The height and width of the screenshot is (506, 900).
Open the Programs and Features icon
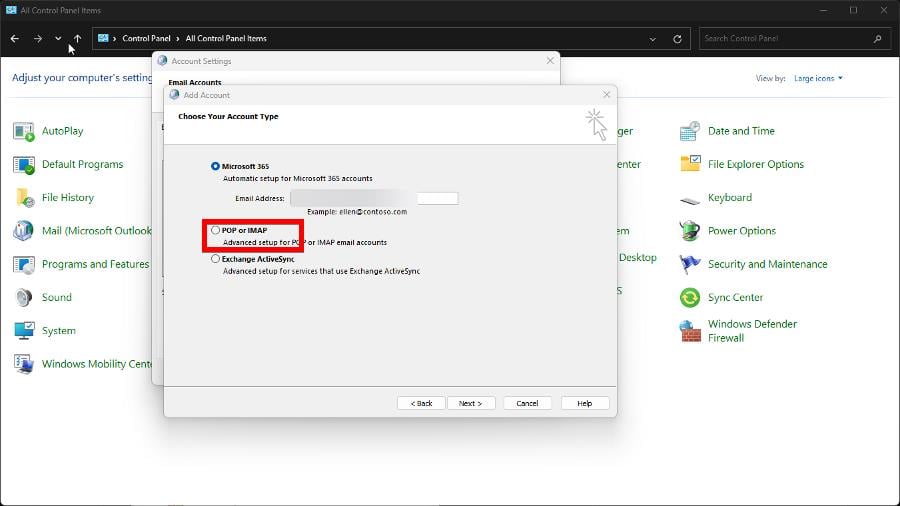[x=24, y=264]
